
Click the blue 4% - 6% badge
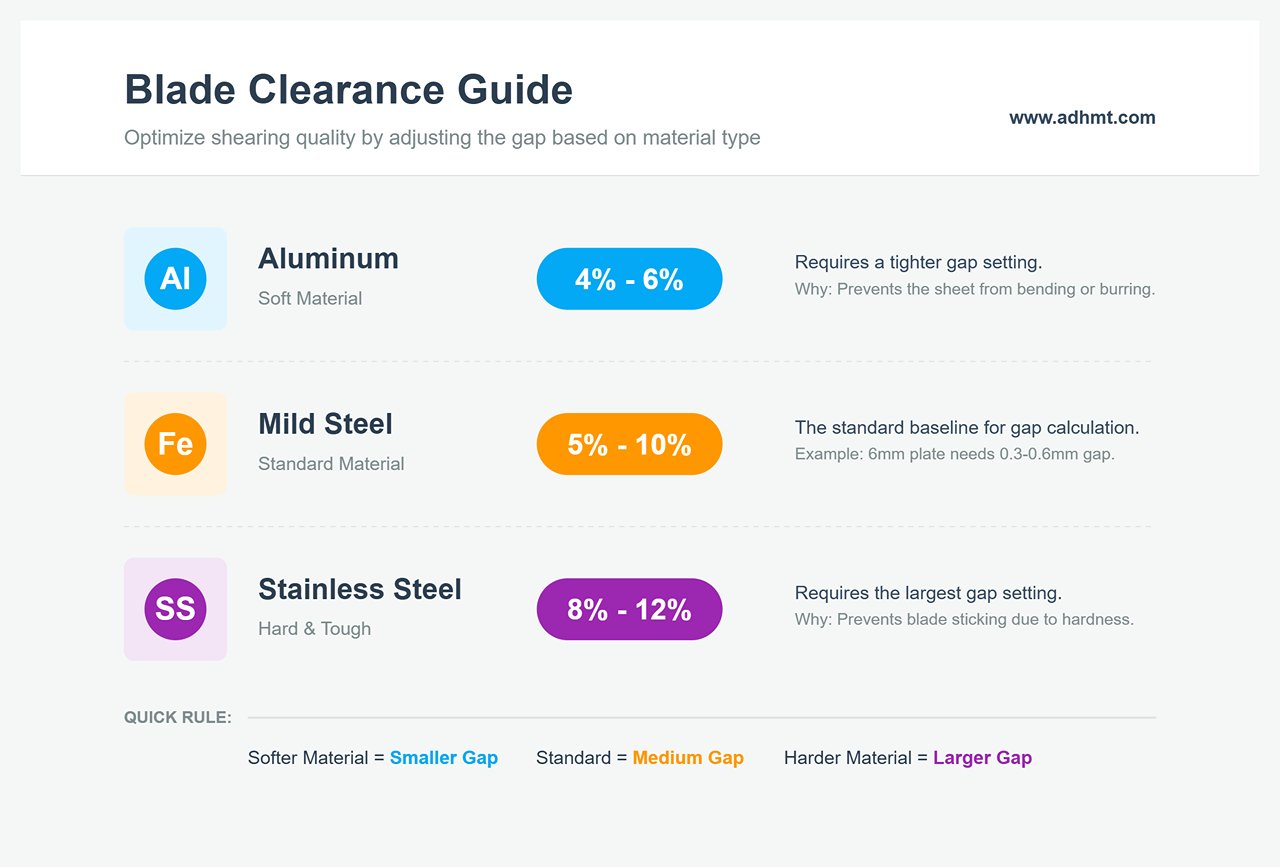[x=629, y=279]
